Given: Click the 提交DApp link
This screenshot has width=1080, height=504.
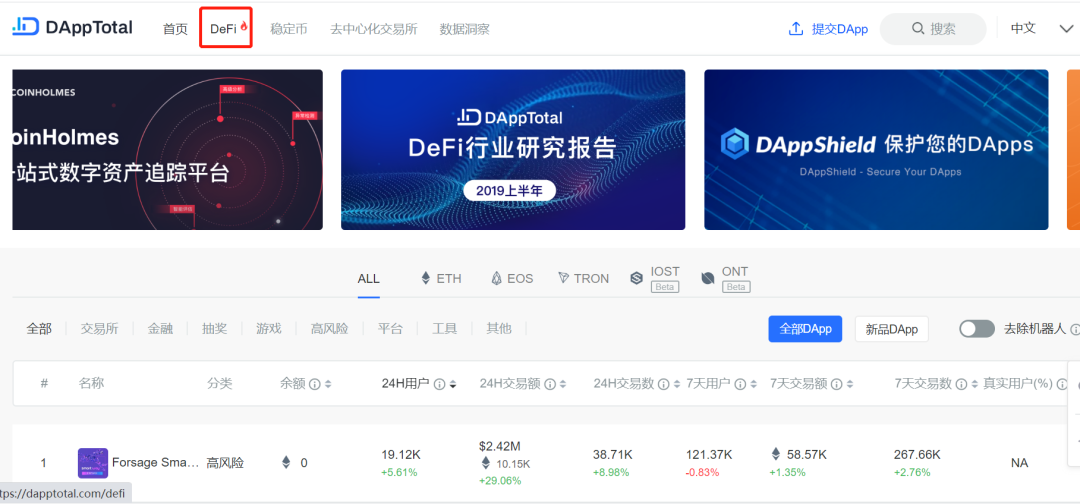Looking at the screenshot, I should (x=840, y=29).
